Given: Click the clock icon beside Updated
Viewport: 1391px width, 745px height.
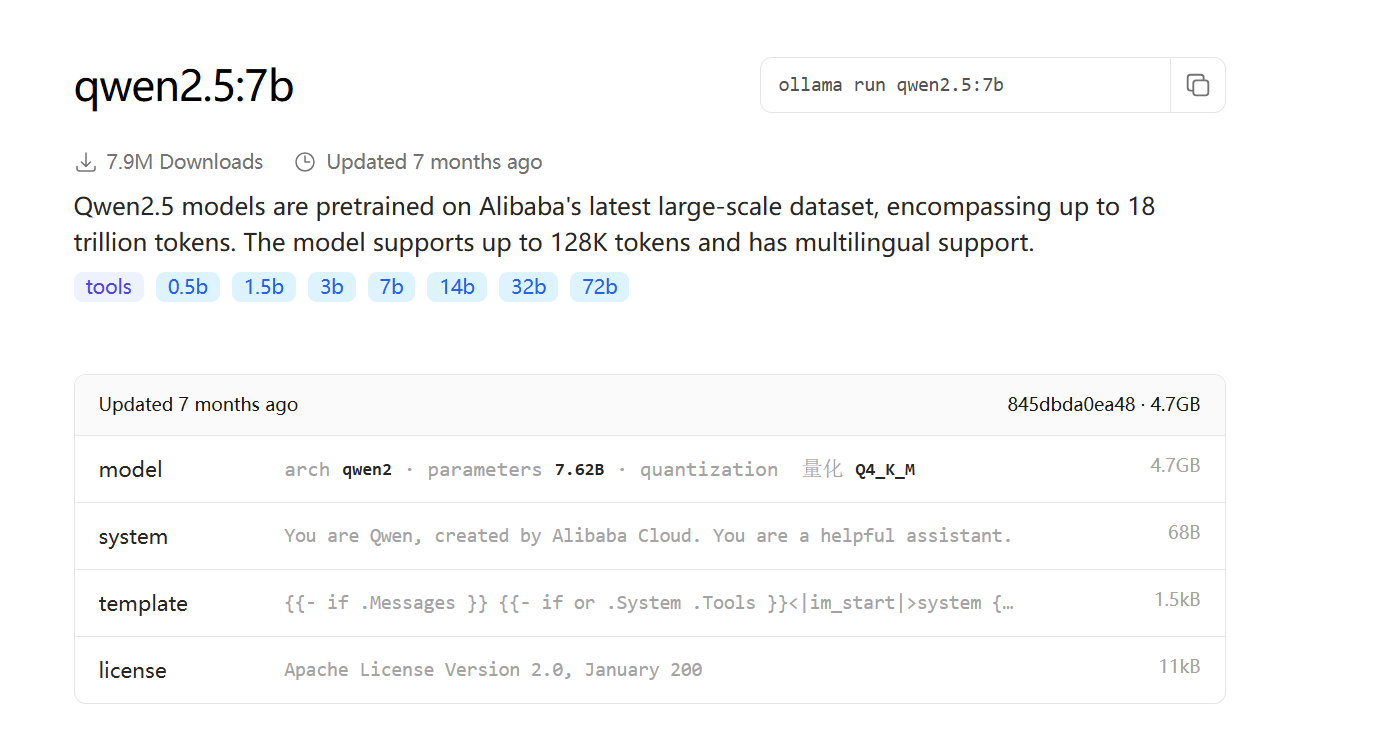Looking at the screenshot, I should coord(305,162).
